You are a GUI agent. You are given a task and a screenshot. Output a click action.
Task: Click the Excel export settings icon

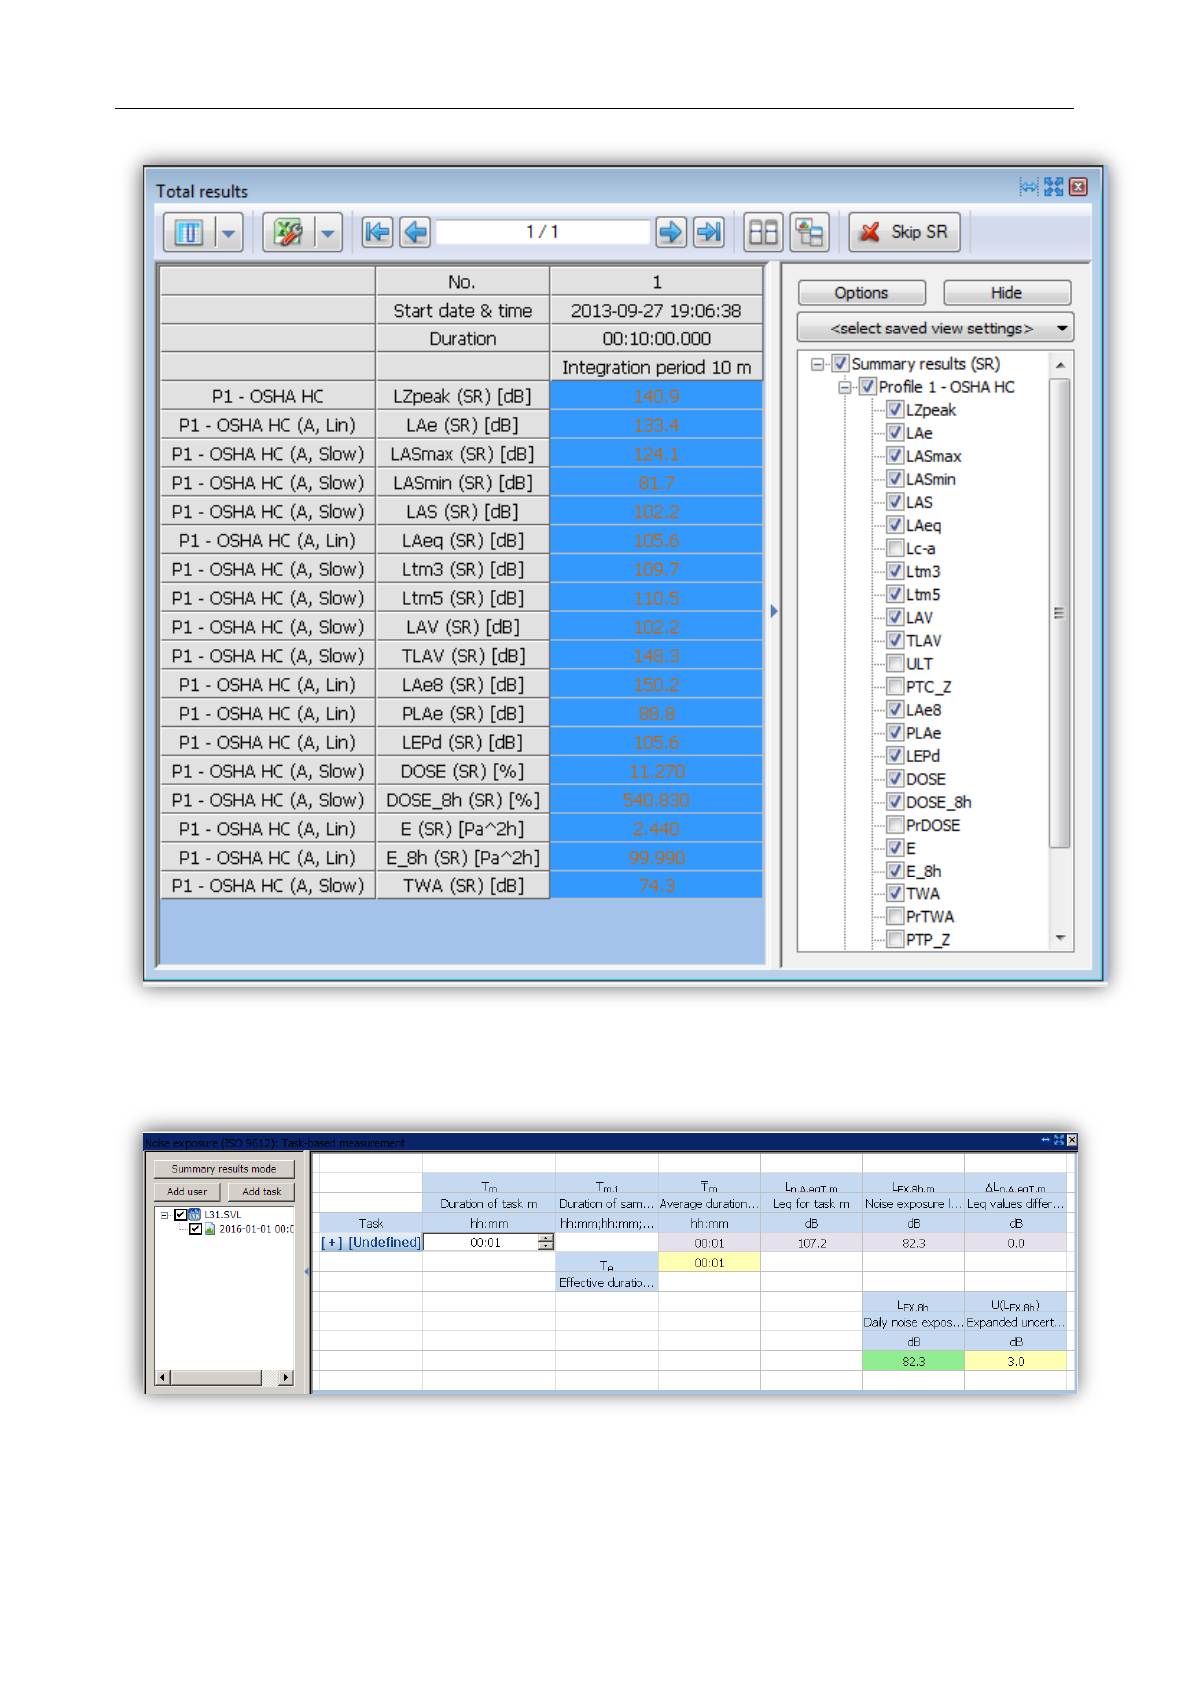click(x=288, y=233)
